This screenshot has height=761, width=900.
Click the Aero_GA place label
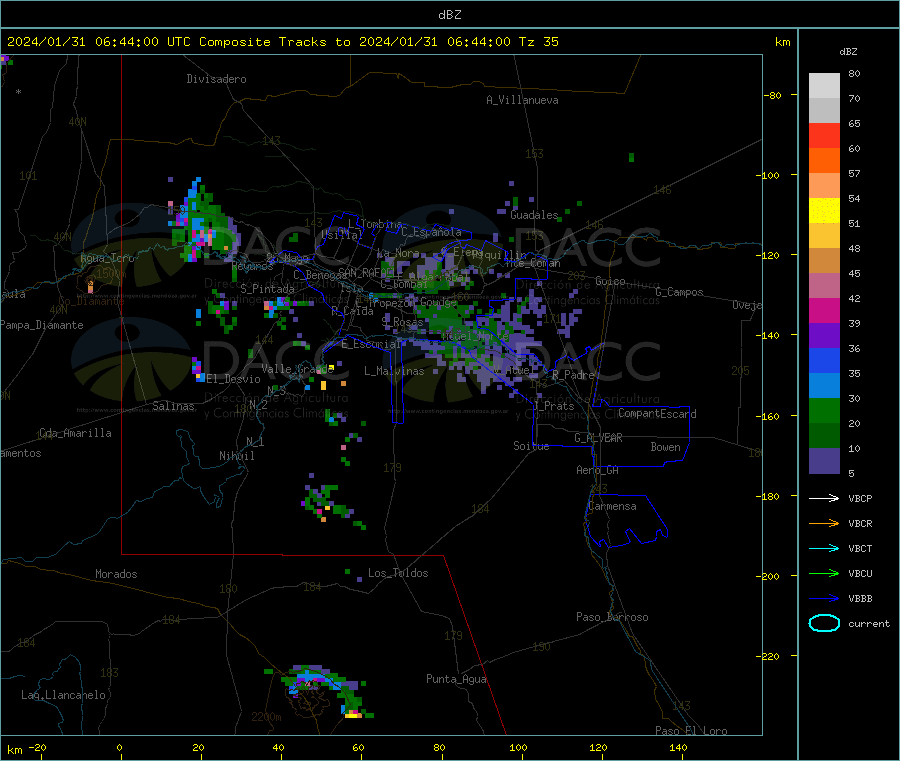point(597,470)
